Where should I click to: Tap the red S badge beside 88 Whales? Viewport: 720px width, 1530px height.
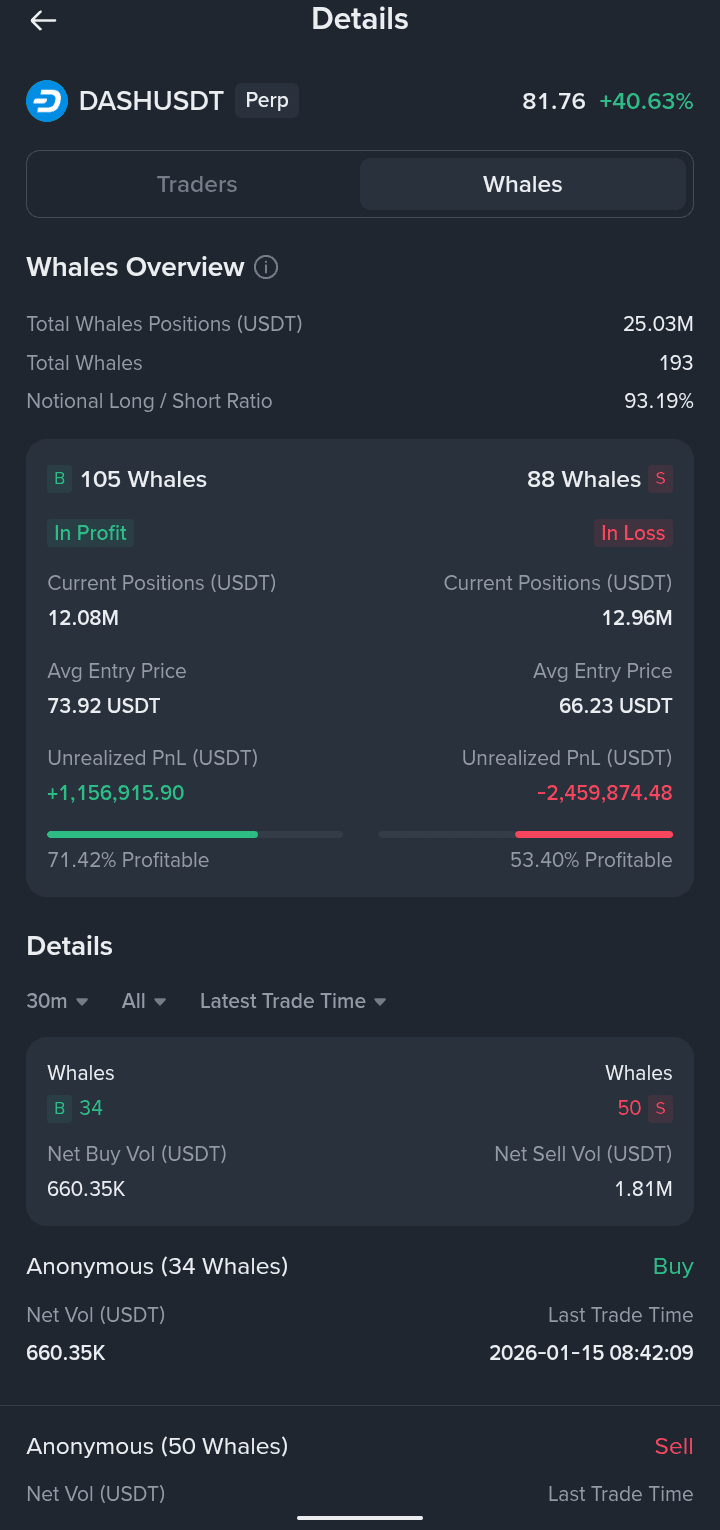pos(660,479)
